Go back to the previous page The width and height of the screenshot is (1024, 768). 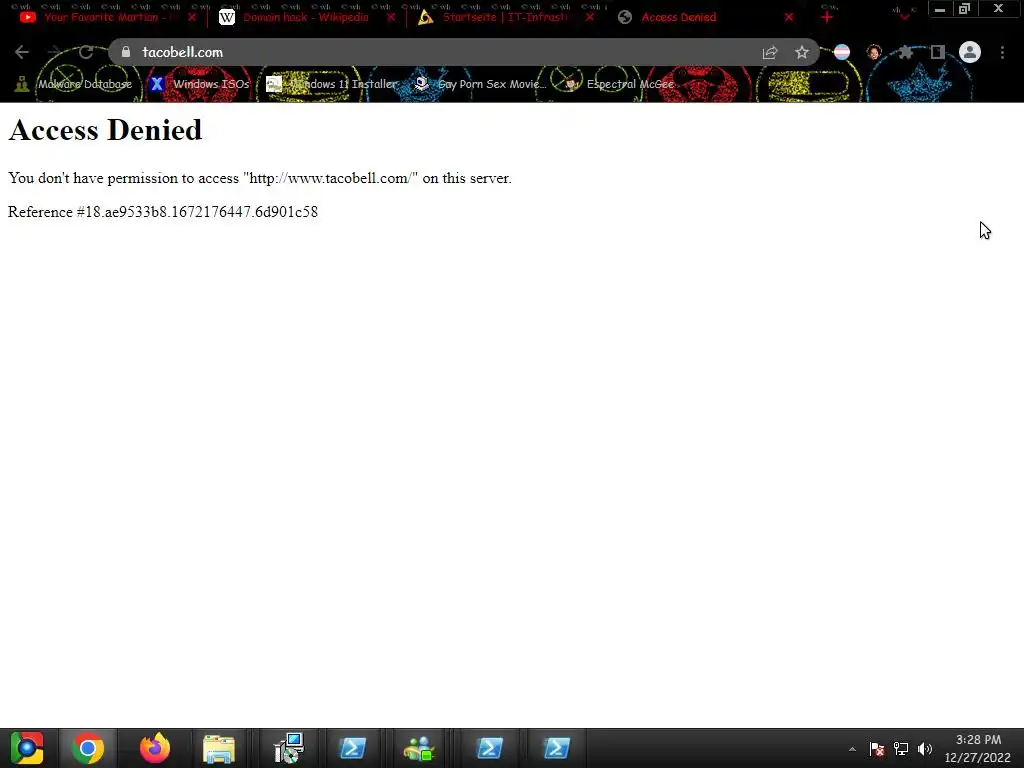coord(22,52)
